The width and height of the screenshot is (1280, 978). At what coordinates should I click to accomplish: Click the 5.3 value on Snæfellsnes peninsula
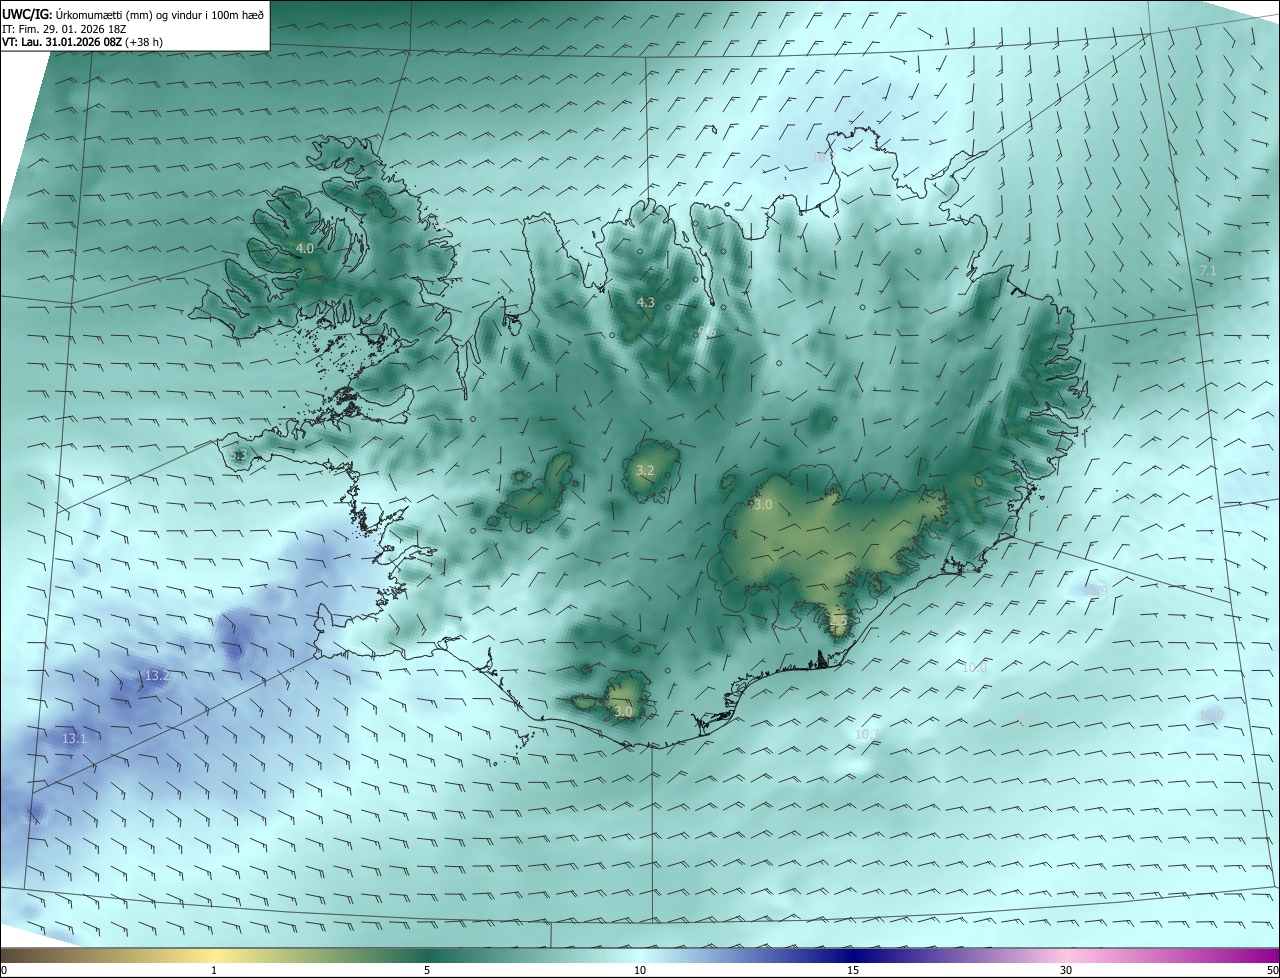click(238, 456)
